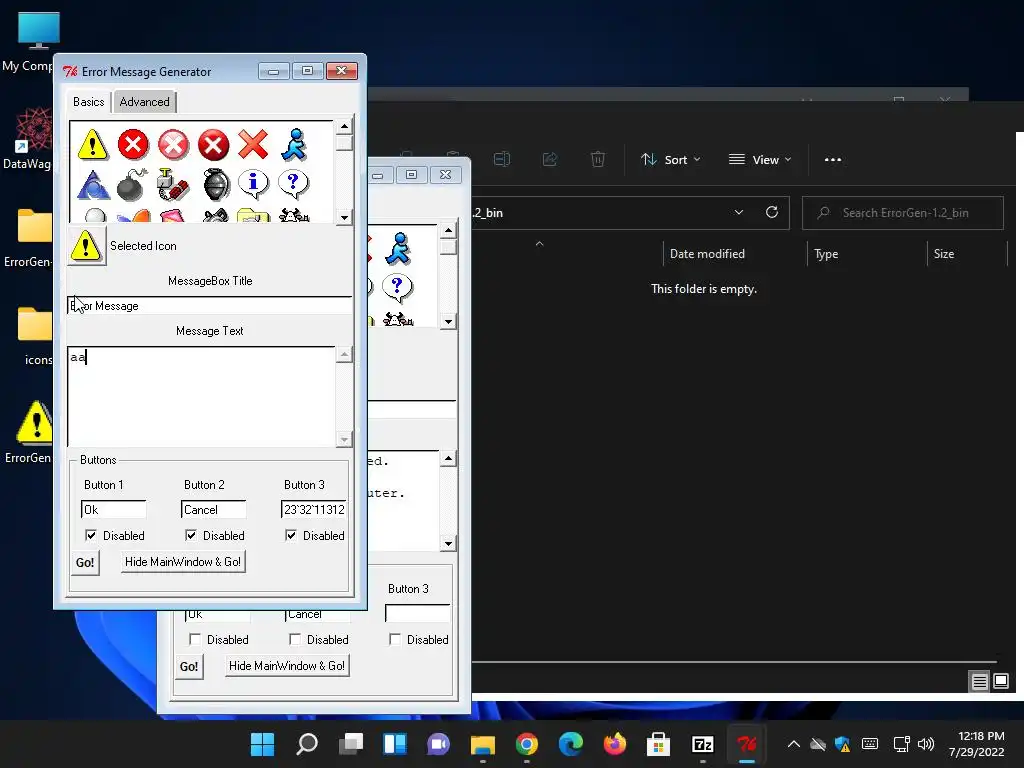The height and width of the screenshot is (768, 1024).
Task: Click Hide MainWindow & Go! in background window
Action: click(x=287, y=665)
